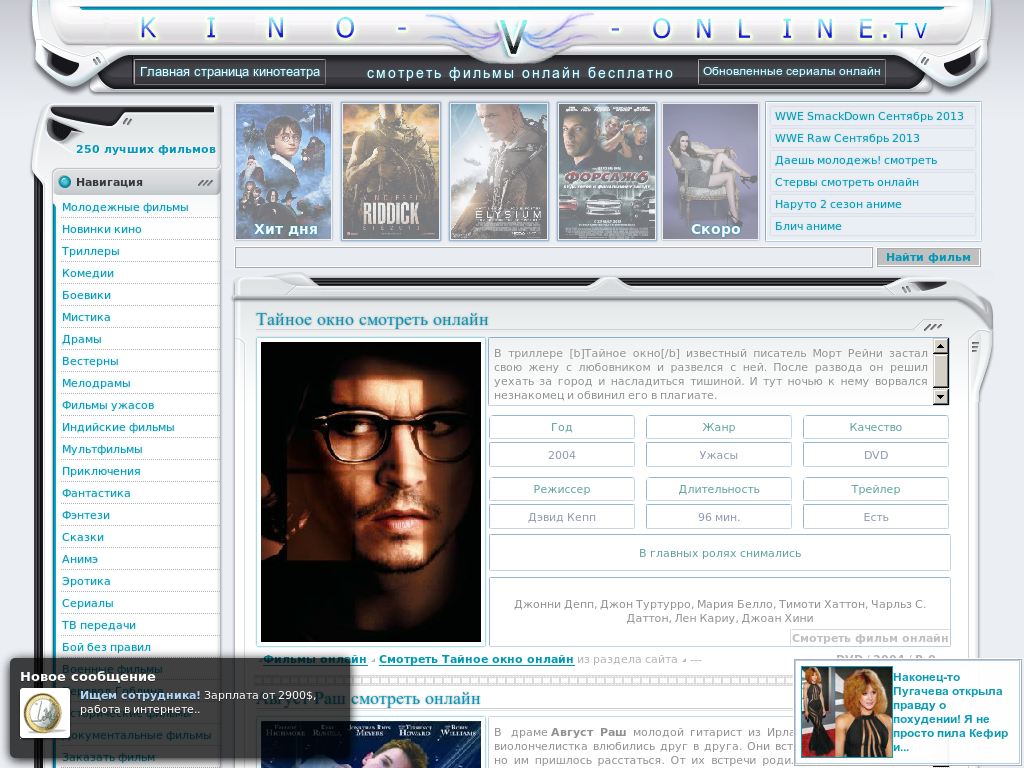Select Молодежные фильмы category

coord(125,207)
